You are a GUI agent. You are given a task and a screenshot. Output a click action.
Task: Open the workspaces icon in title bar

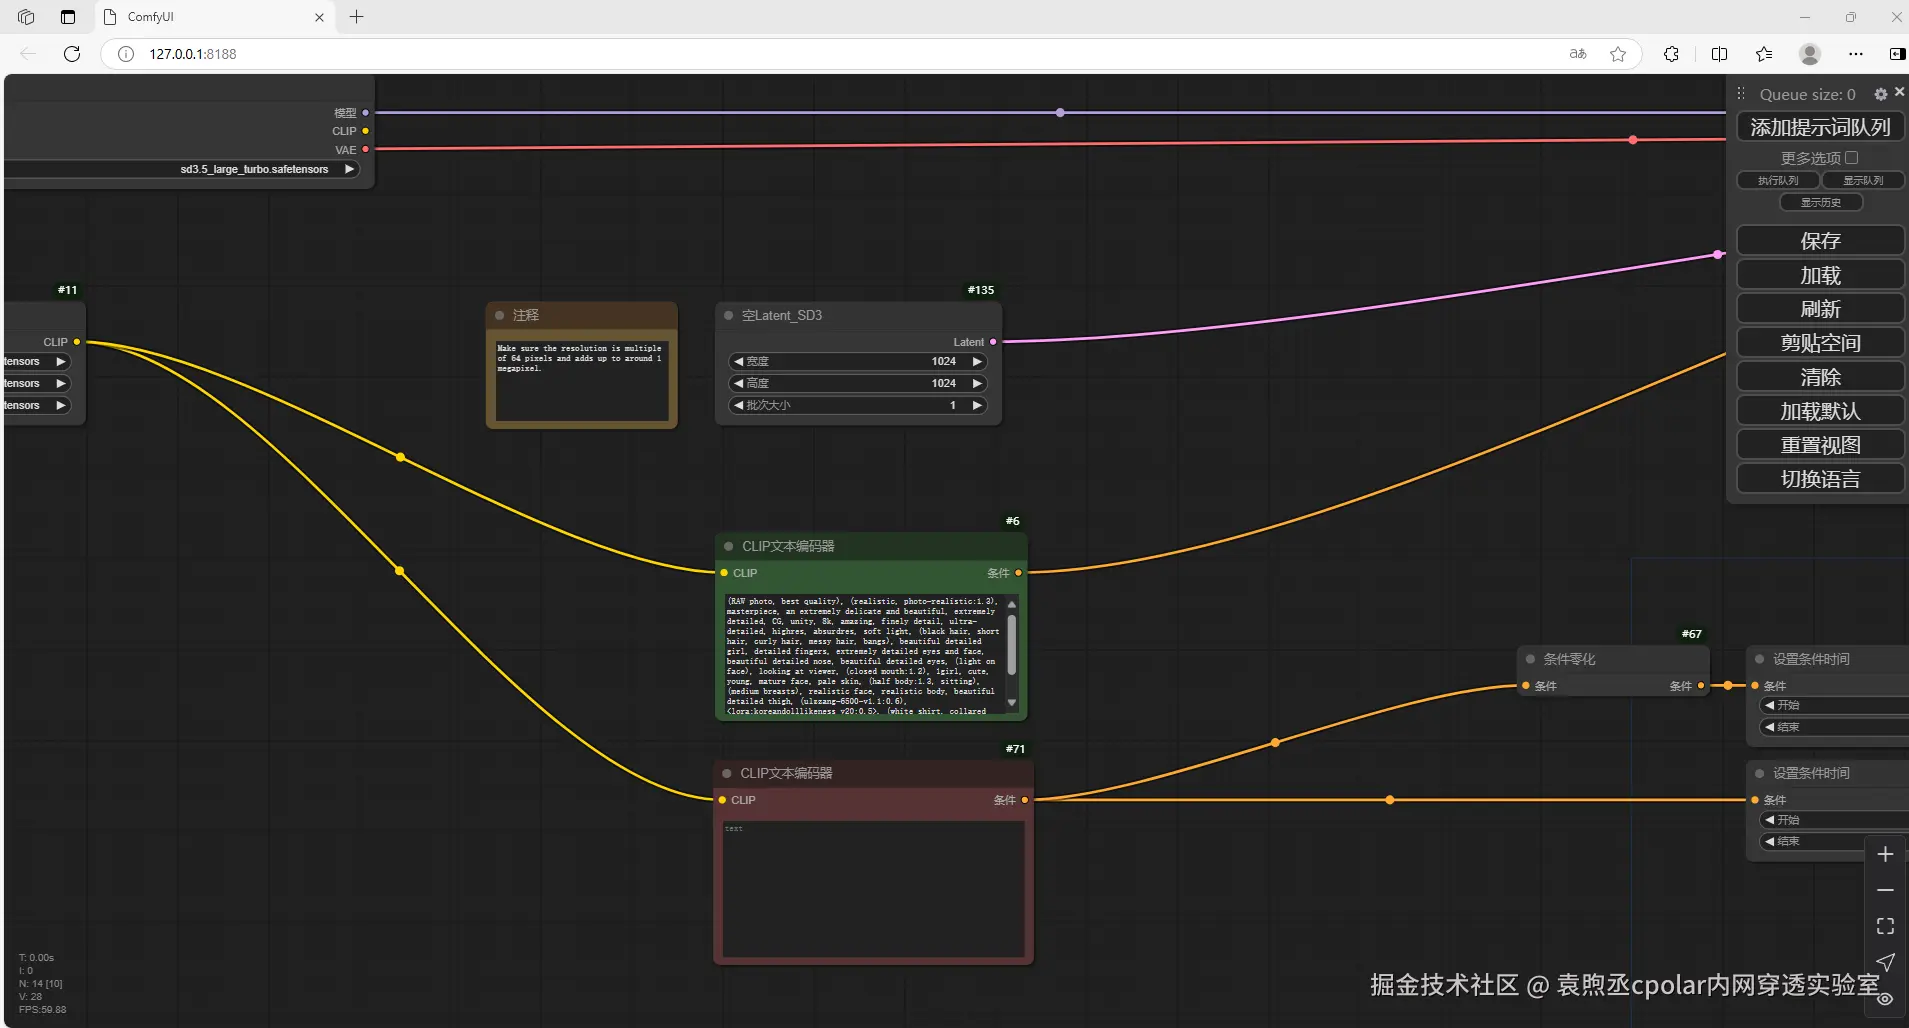26,17
